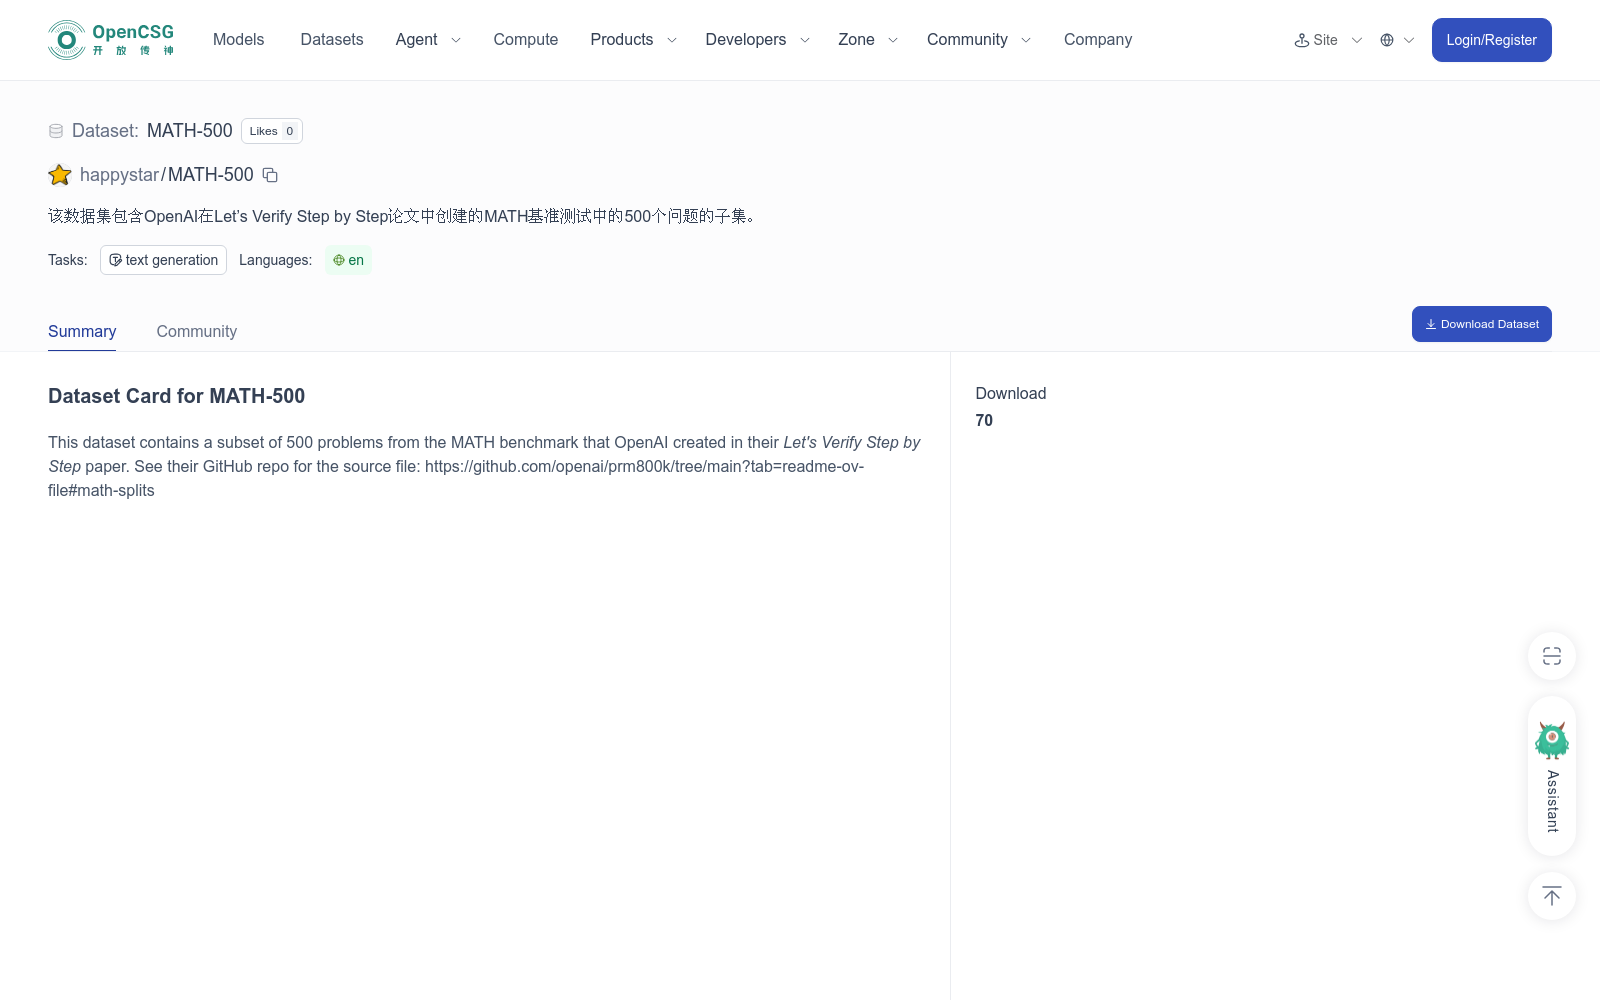The height and width of the screenshot is (1000, 1600).
Task: Open the happystar user profile link
Action: coord(119,175)
